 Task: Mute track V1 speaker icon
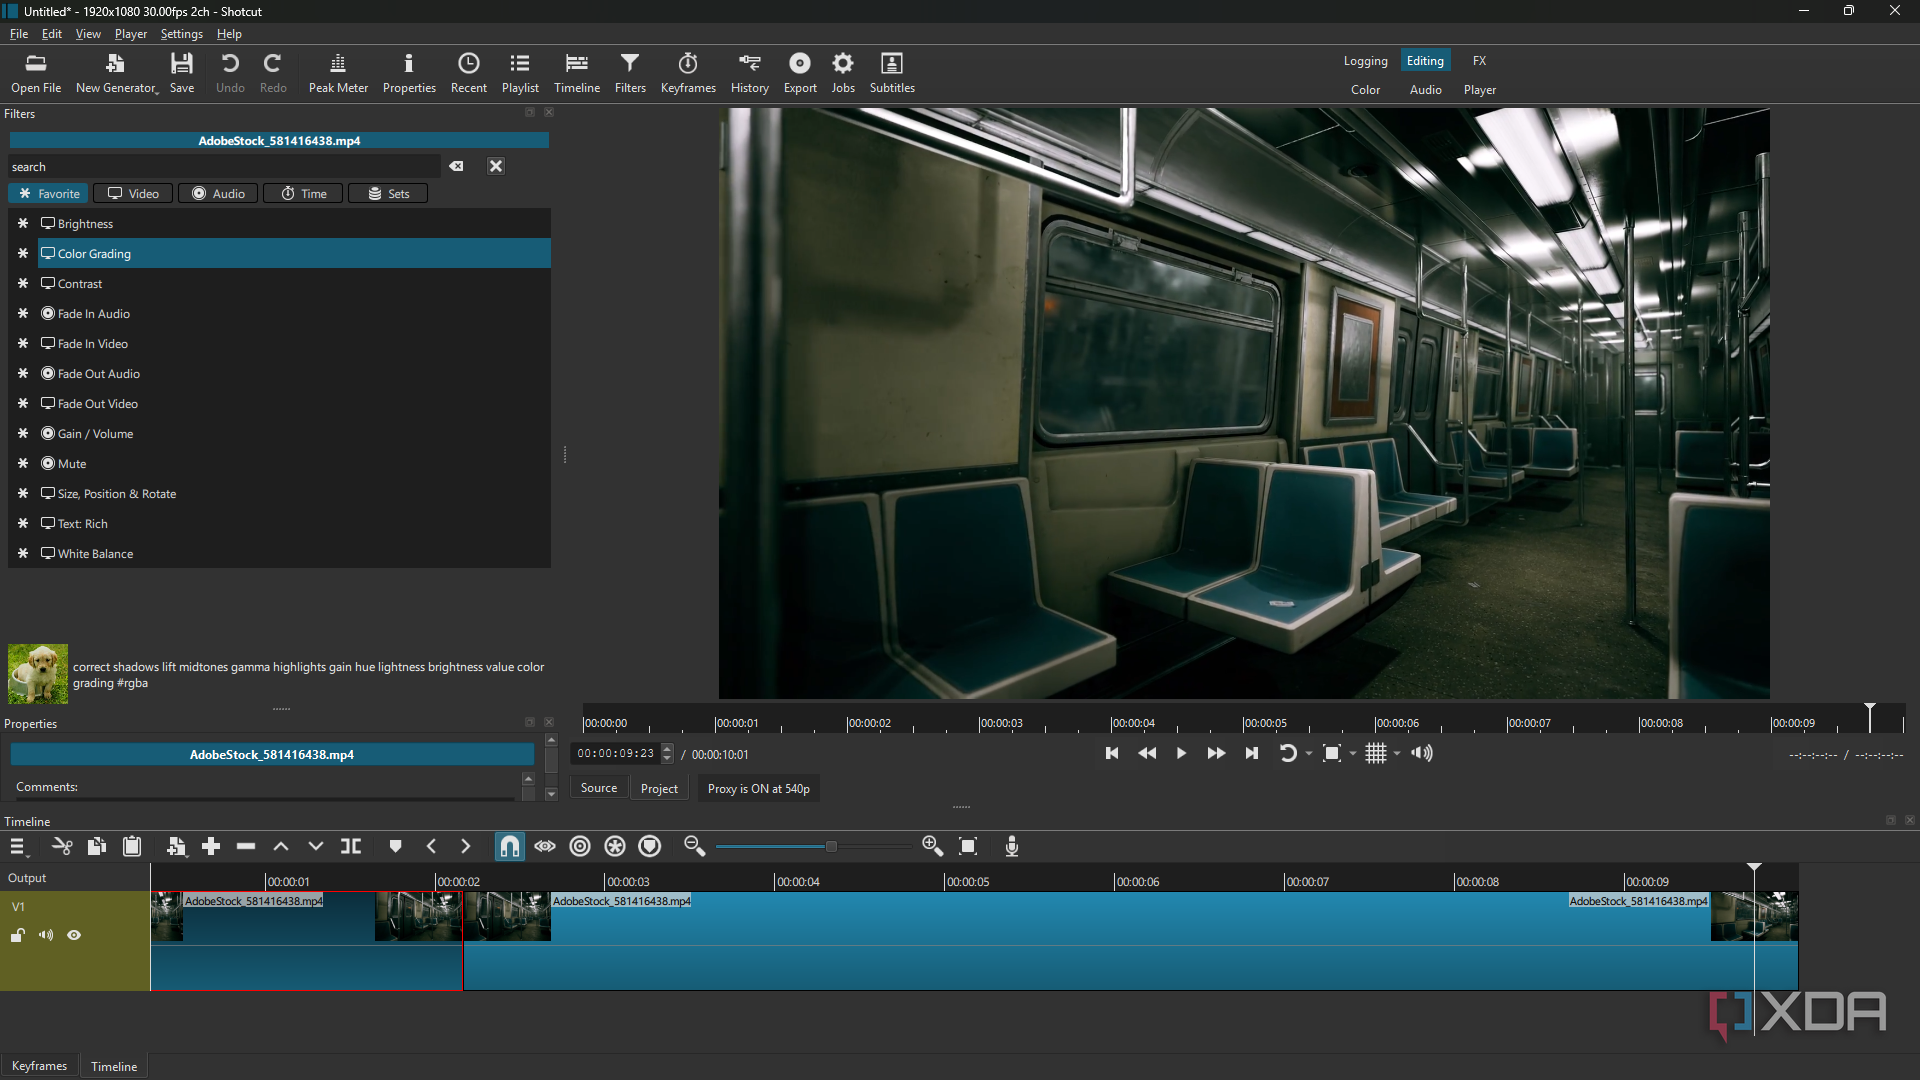tap(46, 935)
